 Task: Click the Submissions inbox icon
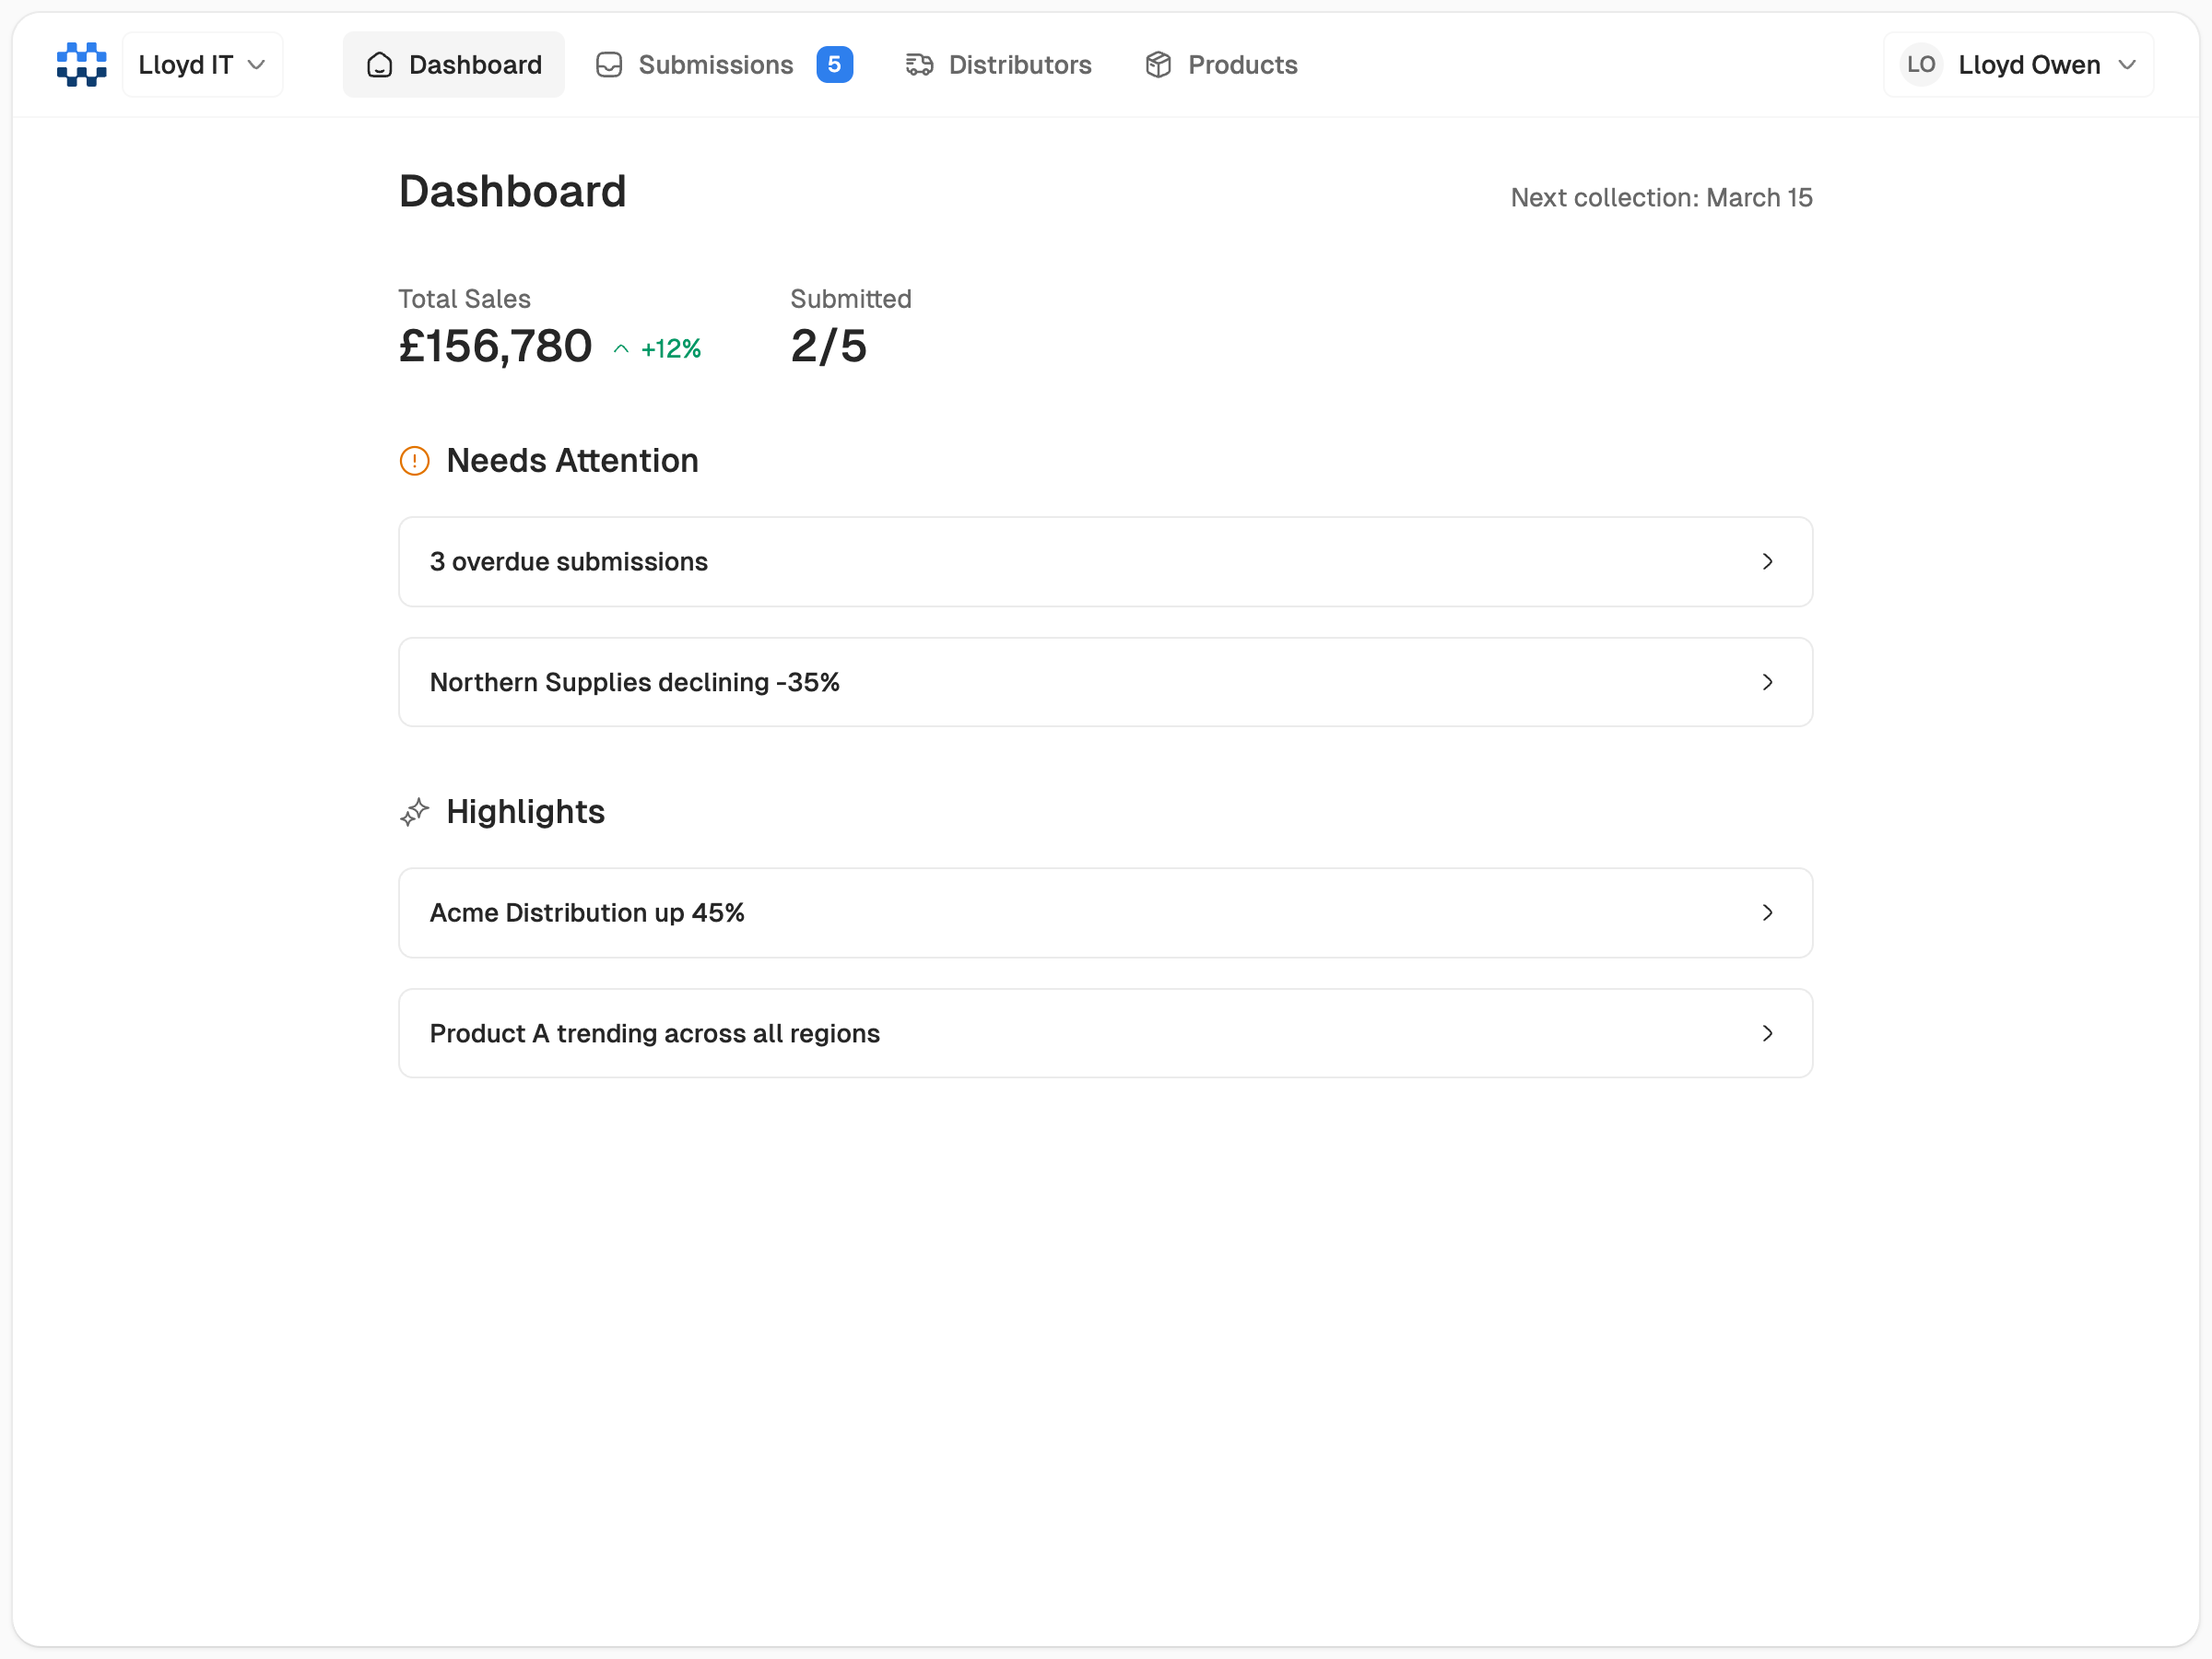click(609, 64)
